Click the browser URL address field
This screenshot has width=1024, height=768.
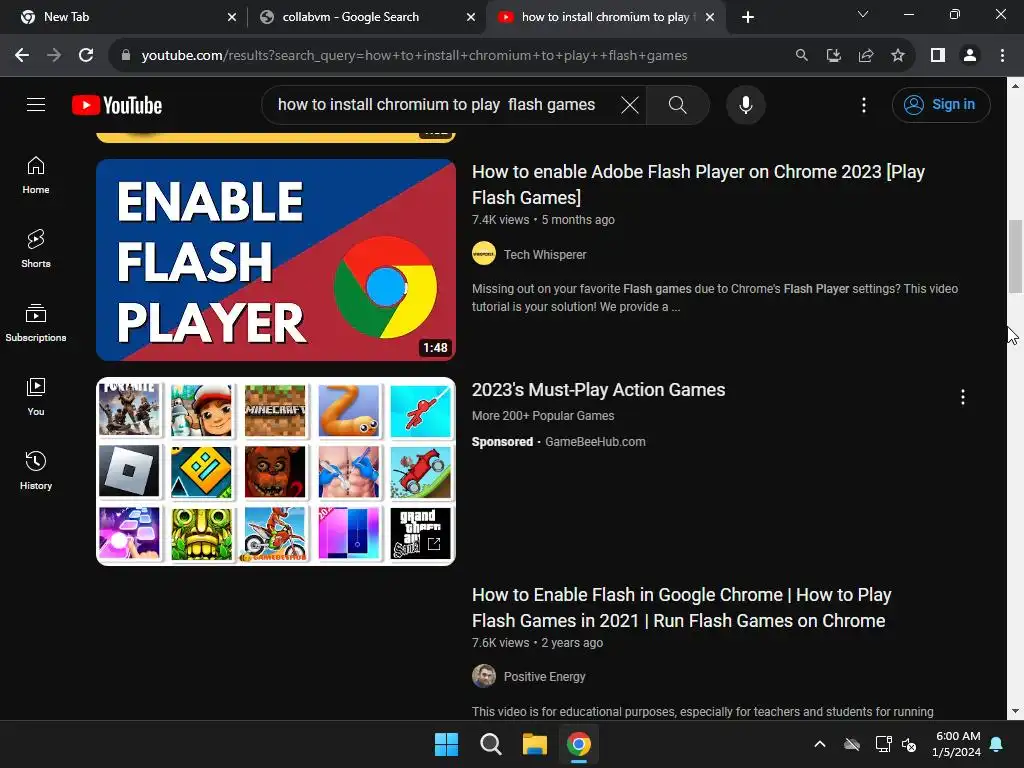click(414, 56)
